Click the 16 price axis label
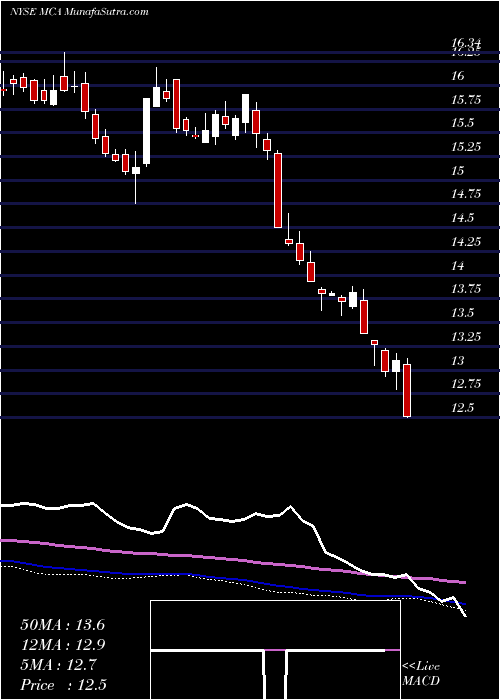500x700 pixels. [458, 76]
